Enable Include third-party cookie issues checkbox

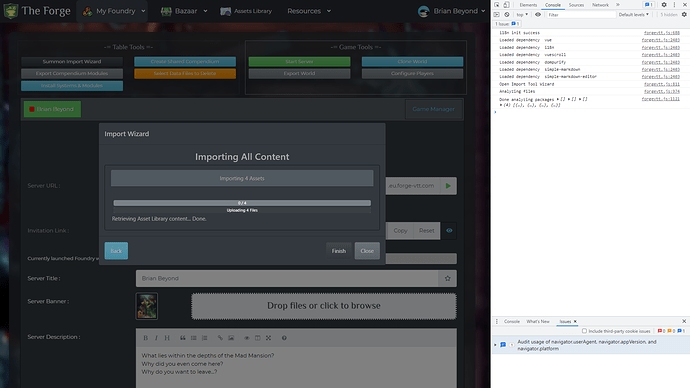584,331
